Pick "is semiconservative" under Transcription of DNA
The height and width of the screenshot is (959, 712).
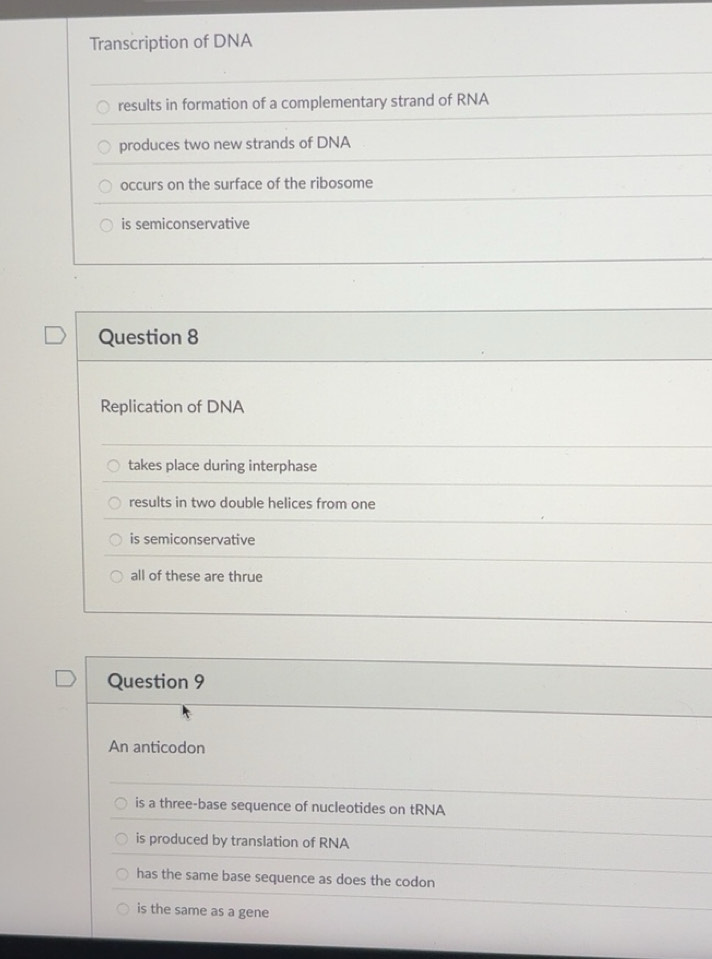click(x=106, y=225)
